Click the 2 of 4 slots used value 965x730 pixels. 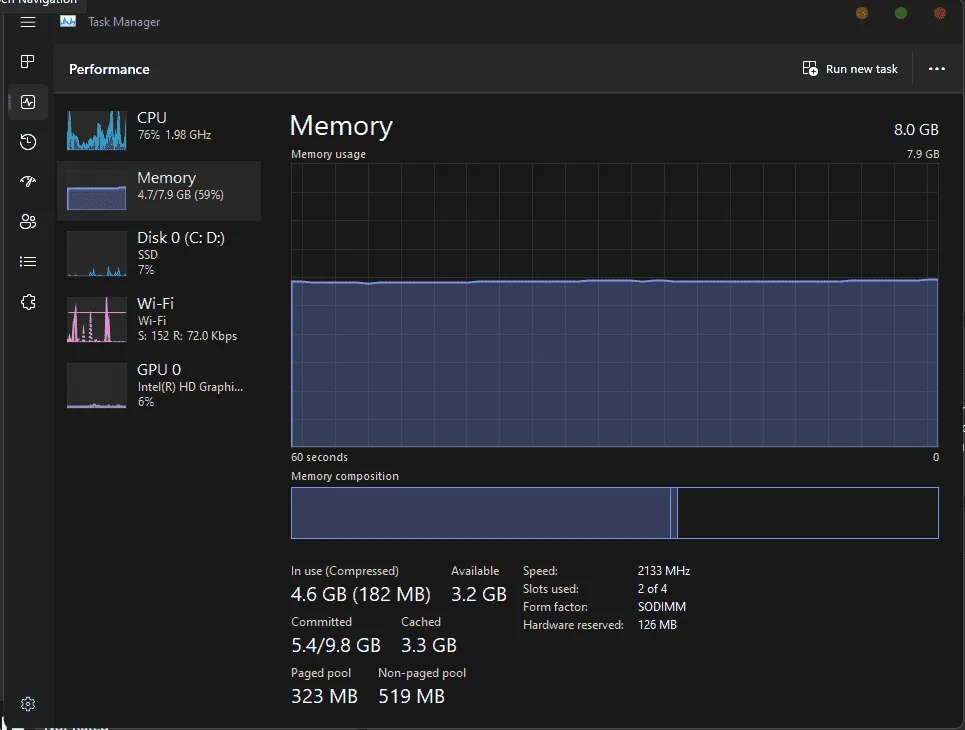click(x=652, y=588)
